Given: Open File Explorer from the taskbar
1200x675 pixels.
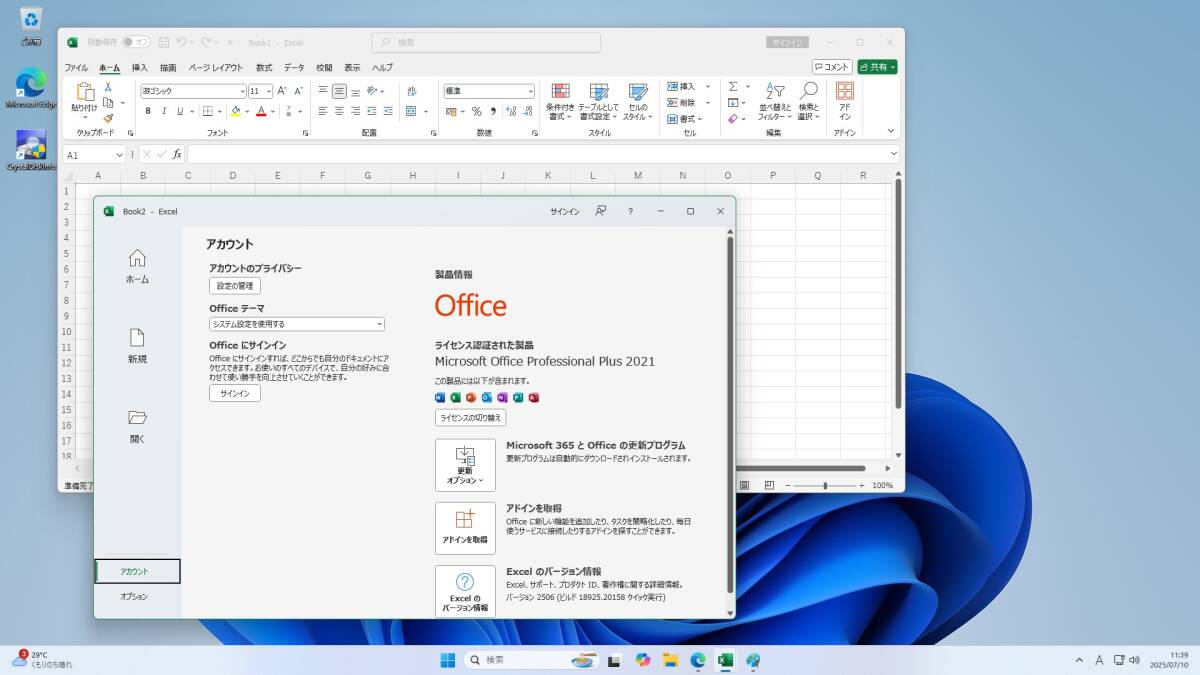Looking at the screenshot, I should coord(670,660).
